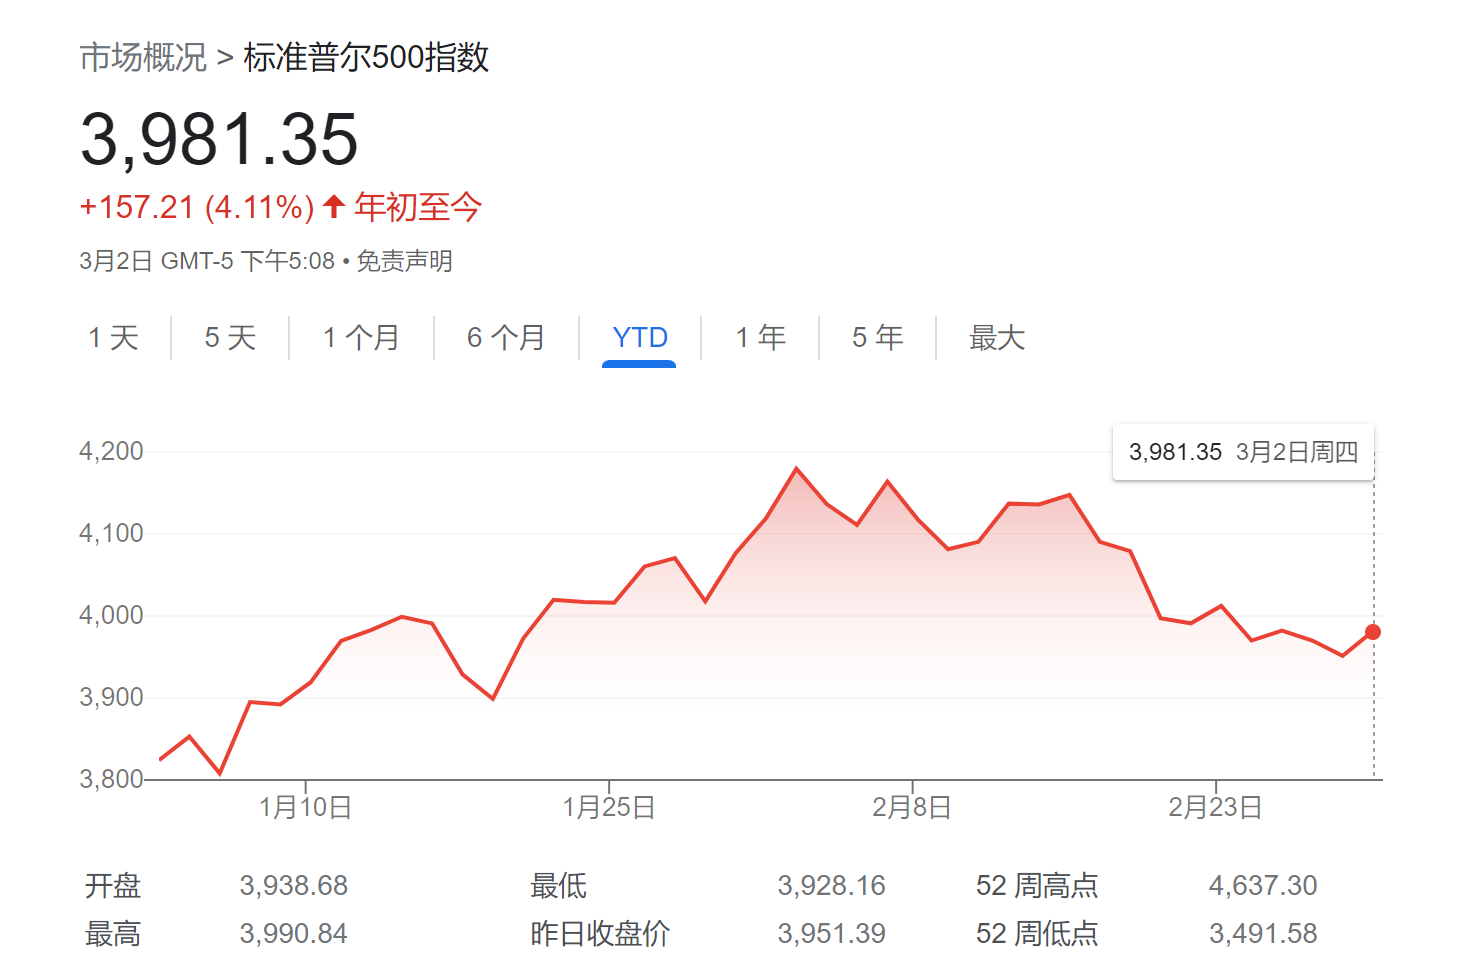The width and height of the screenshot is (1460, 967).
Task: Click the 标准普尔500指数 breadcrumb title
Action: 366,57
